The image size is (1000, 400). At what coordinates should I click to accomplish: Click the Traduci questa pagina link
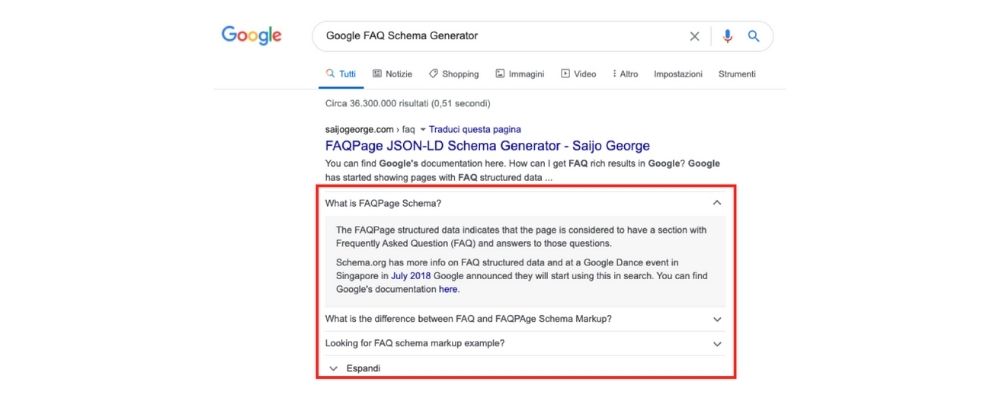475,129
